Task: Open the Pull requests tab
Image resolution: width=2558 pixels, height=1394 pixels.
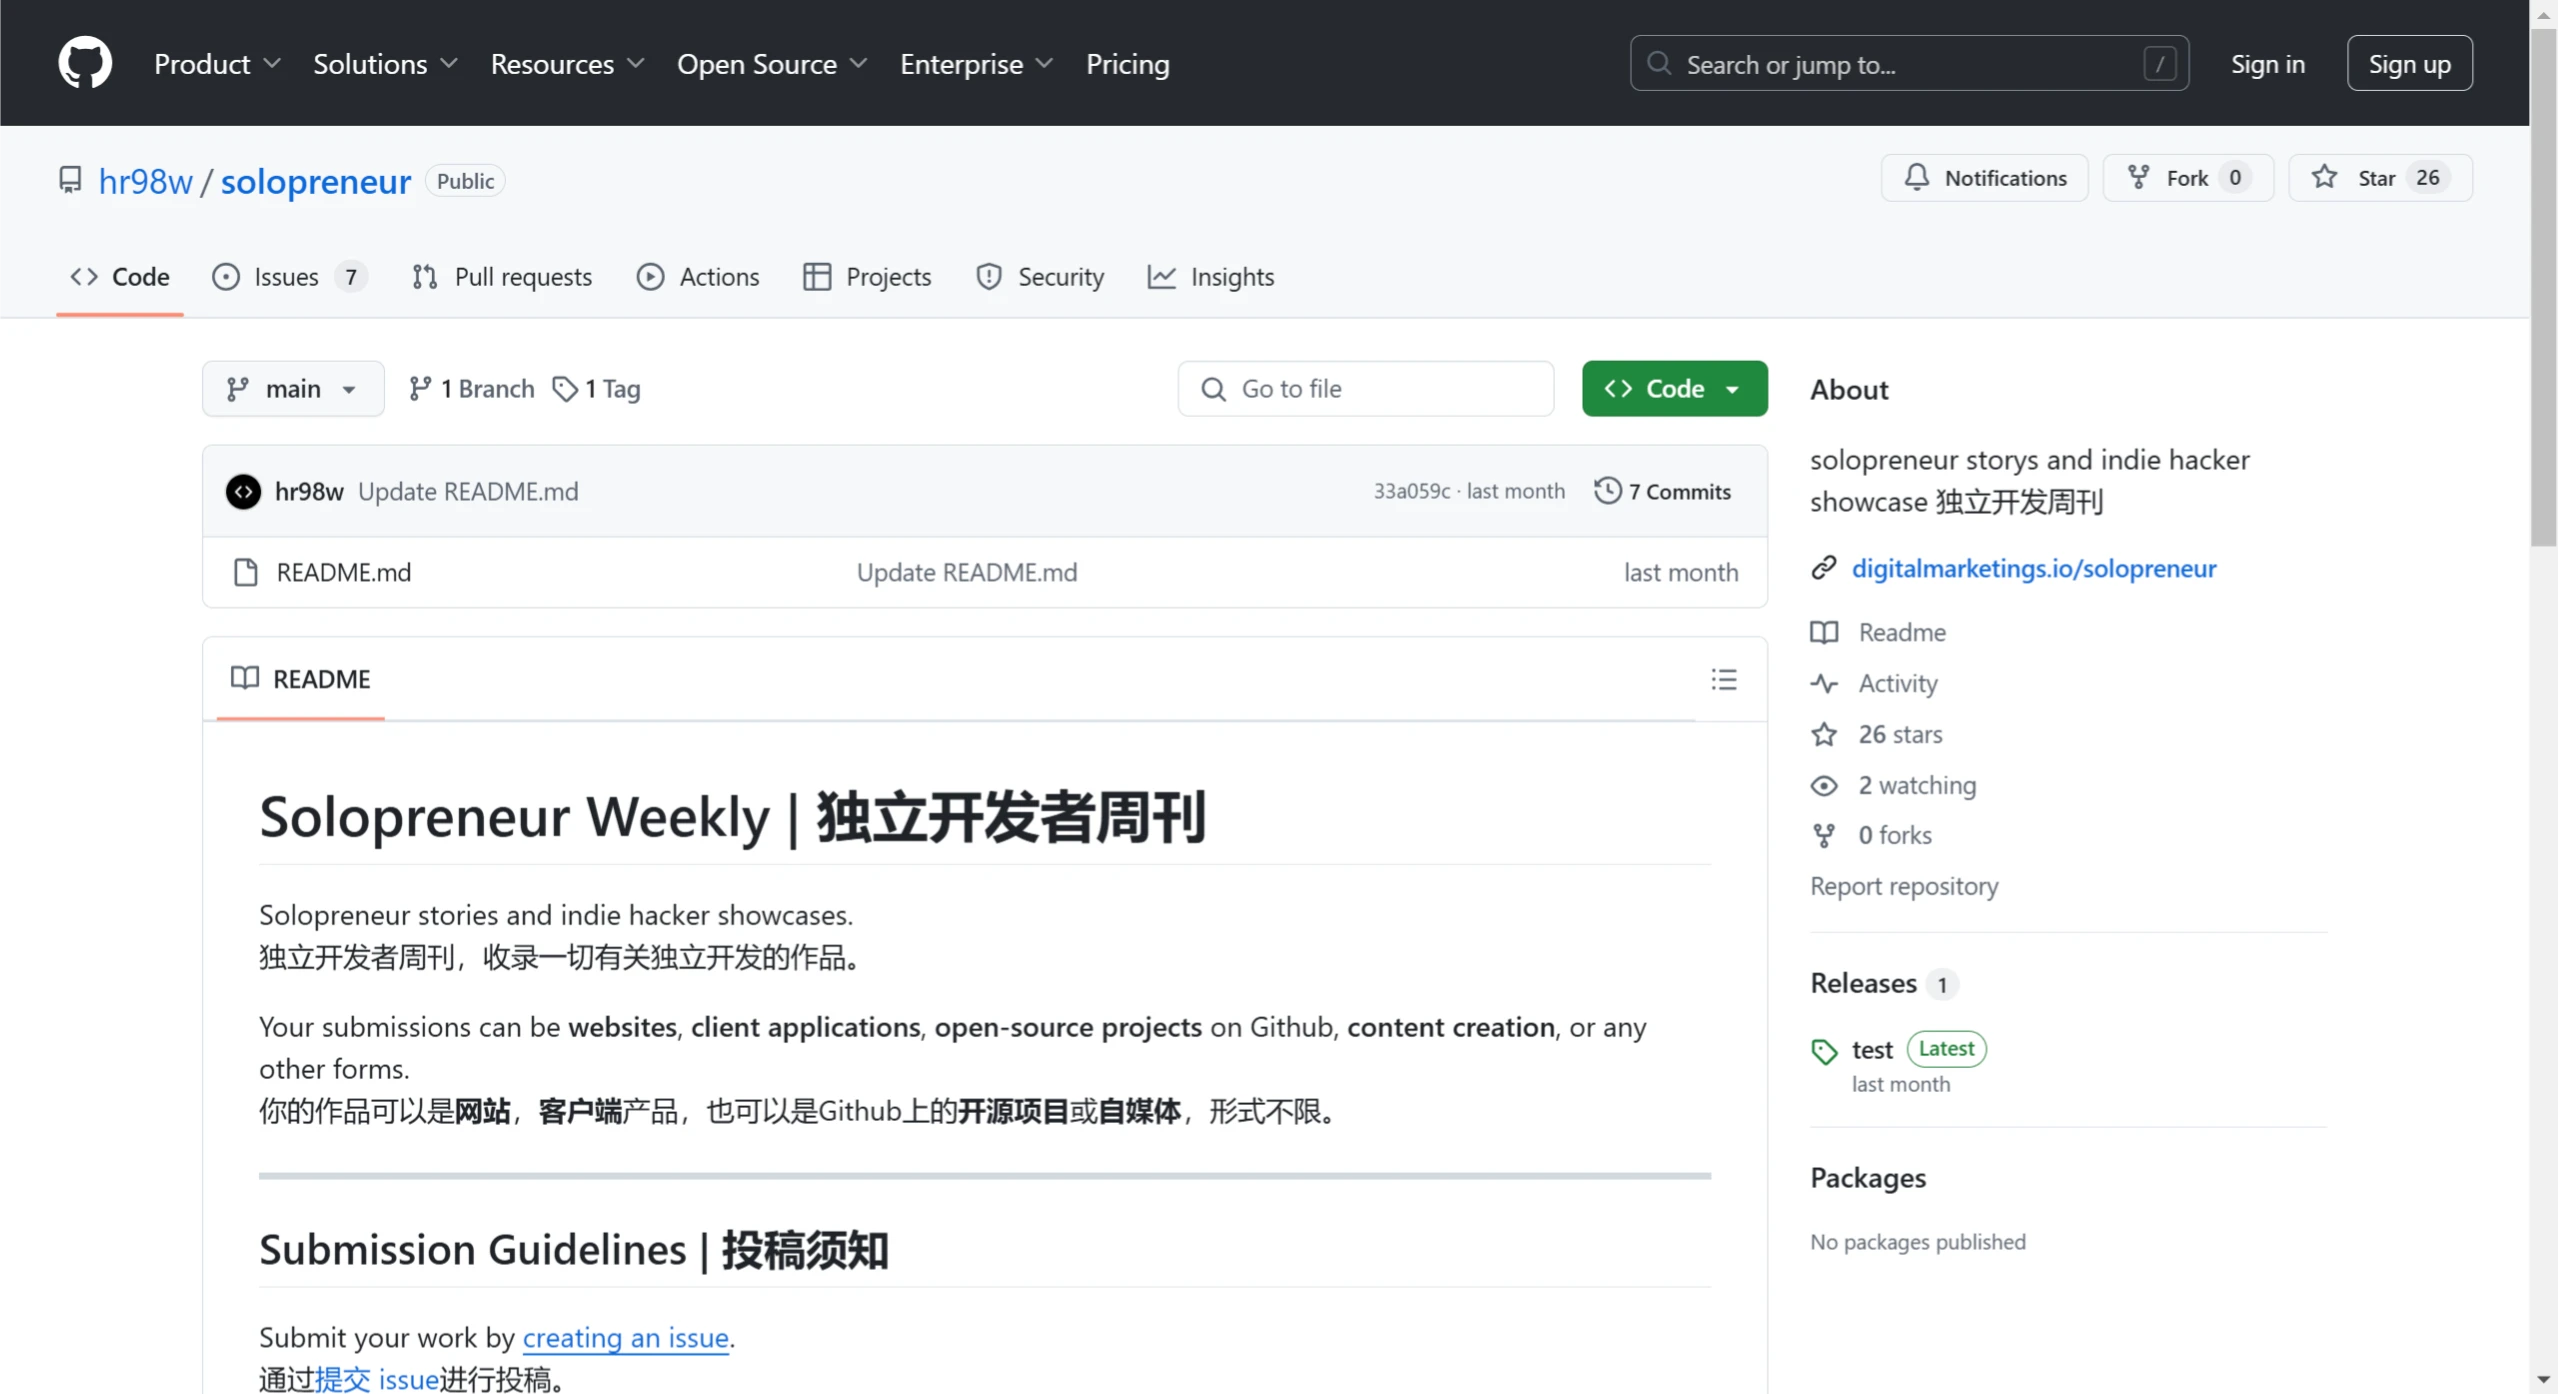Action: tap(502, 276)
